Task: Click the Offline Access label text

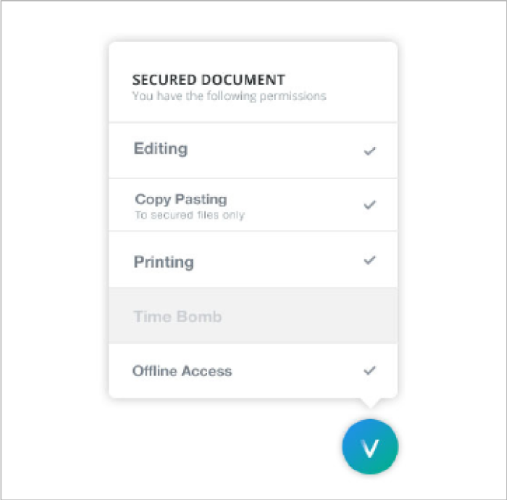Action: (182, 371)
